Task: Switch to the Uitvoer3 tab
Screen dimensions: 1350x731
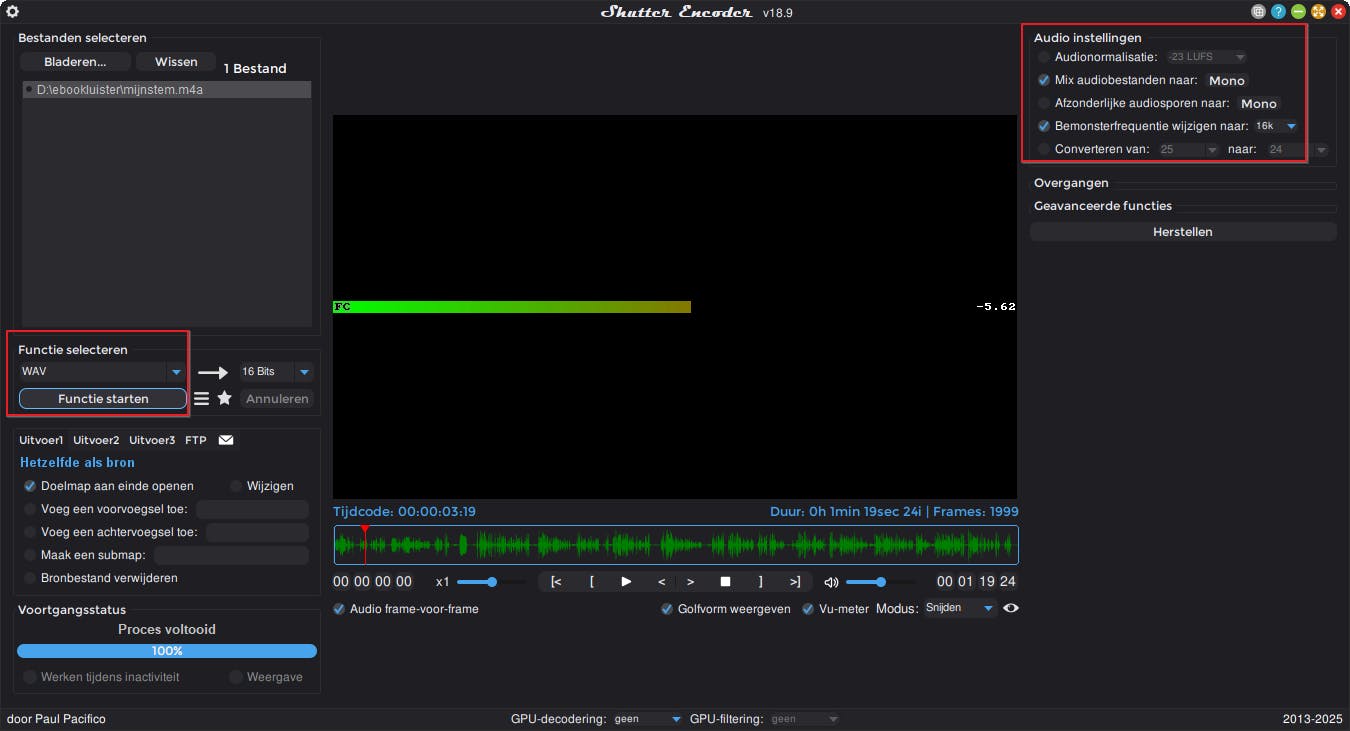Action: pyautogui.click(x=152, y=440)
